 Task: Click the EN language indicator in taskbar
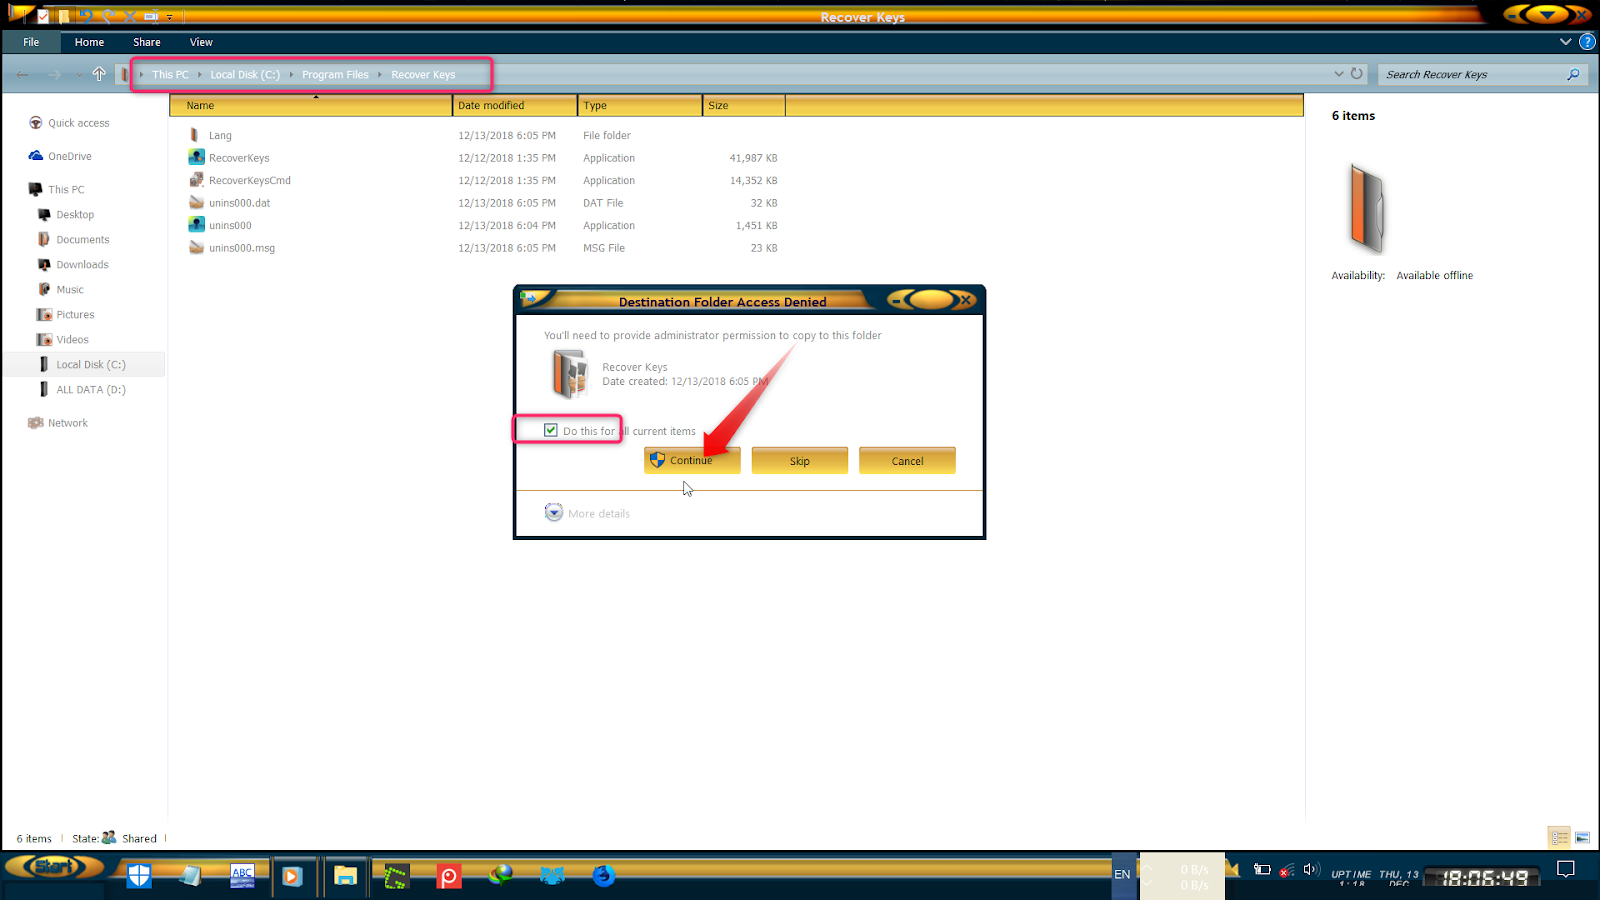tap(1122, 874)
